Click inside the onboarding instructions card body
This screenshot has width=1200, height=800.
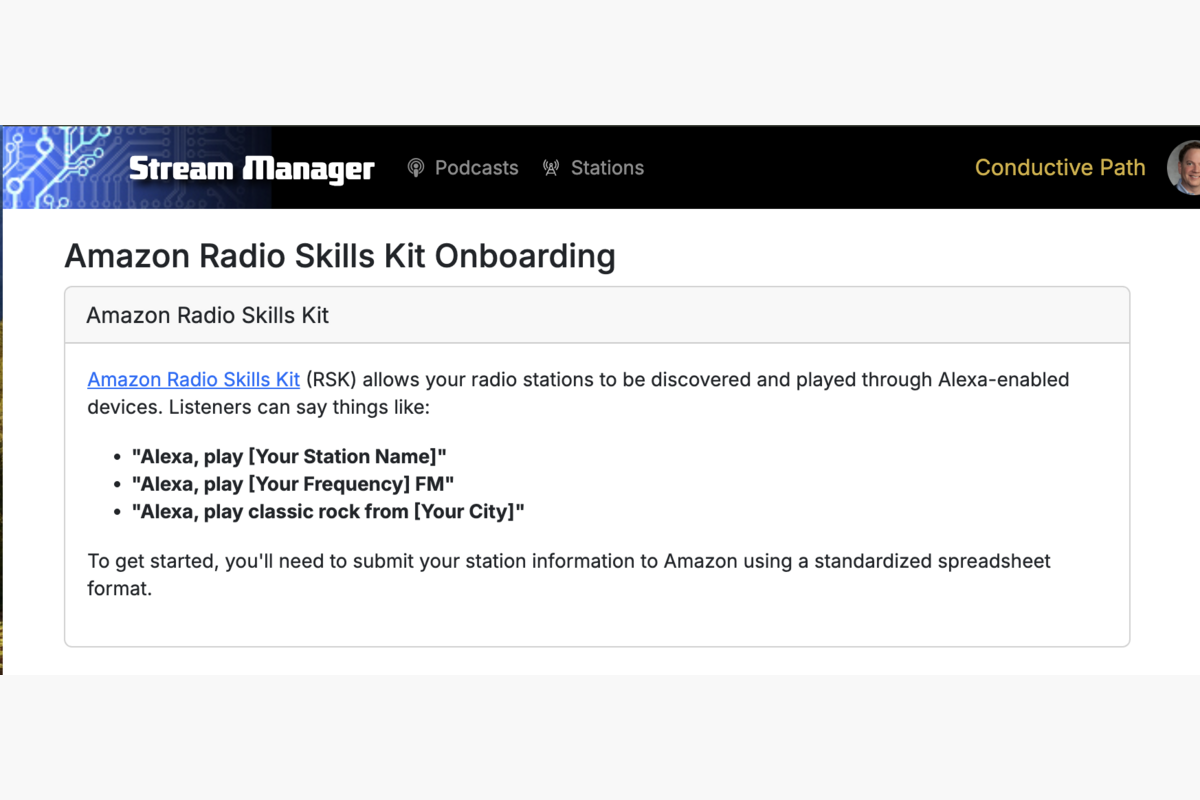point(597,480)
